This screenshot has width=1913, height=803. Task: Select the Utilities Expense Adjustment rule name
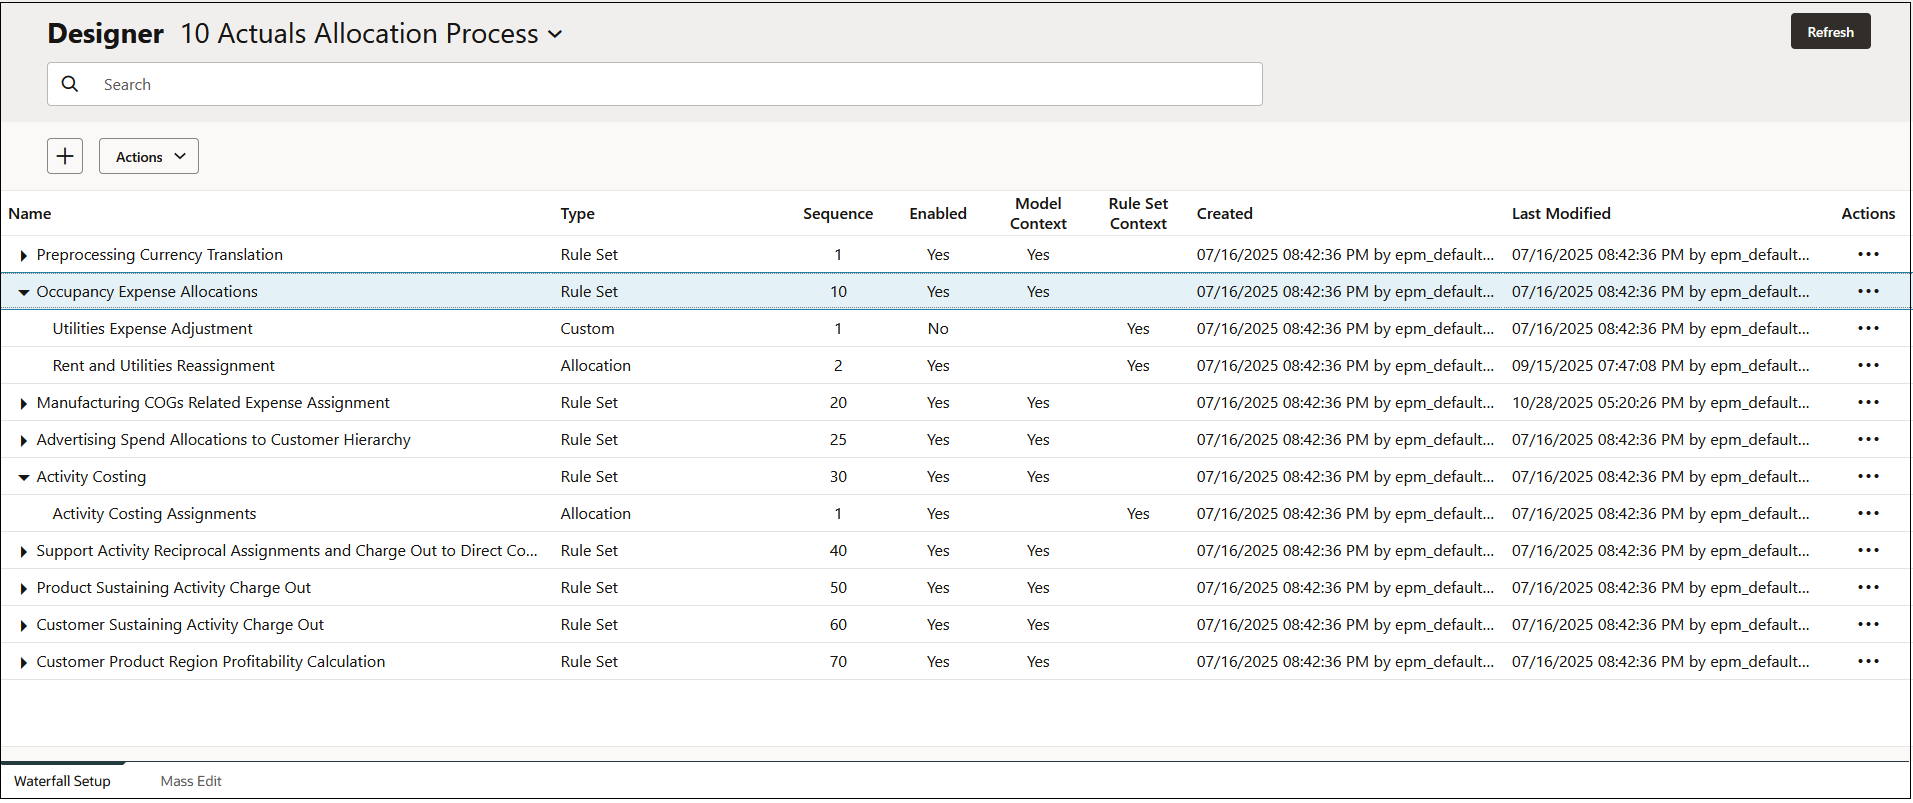tap(152, 328)
